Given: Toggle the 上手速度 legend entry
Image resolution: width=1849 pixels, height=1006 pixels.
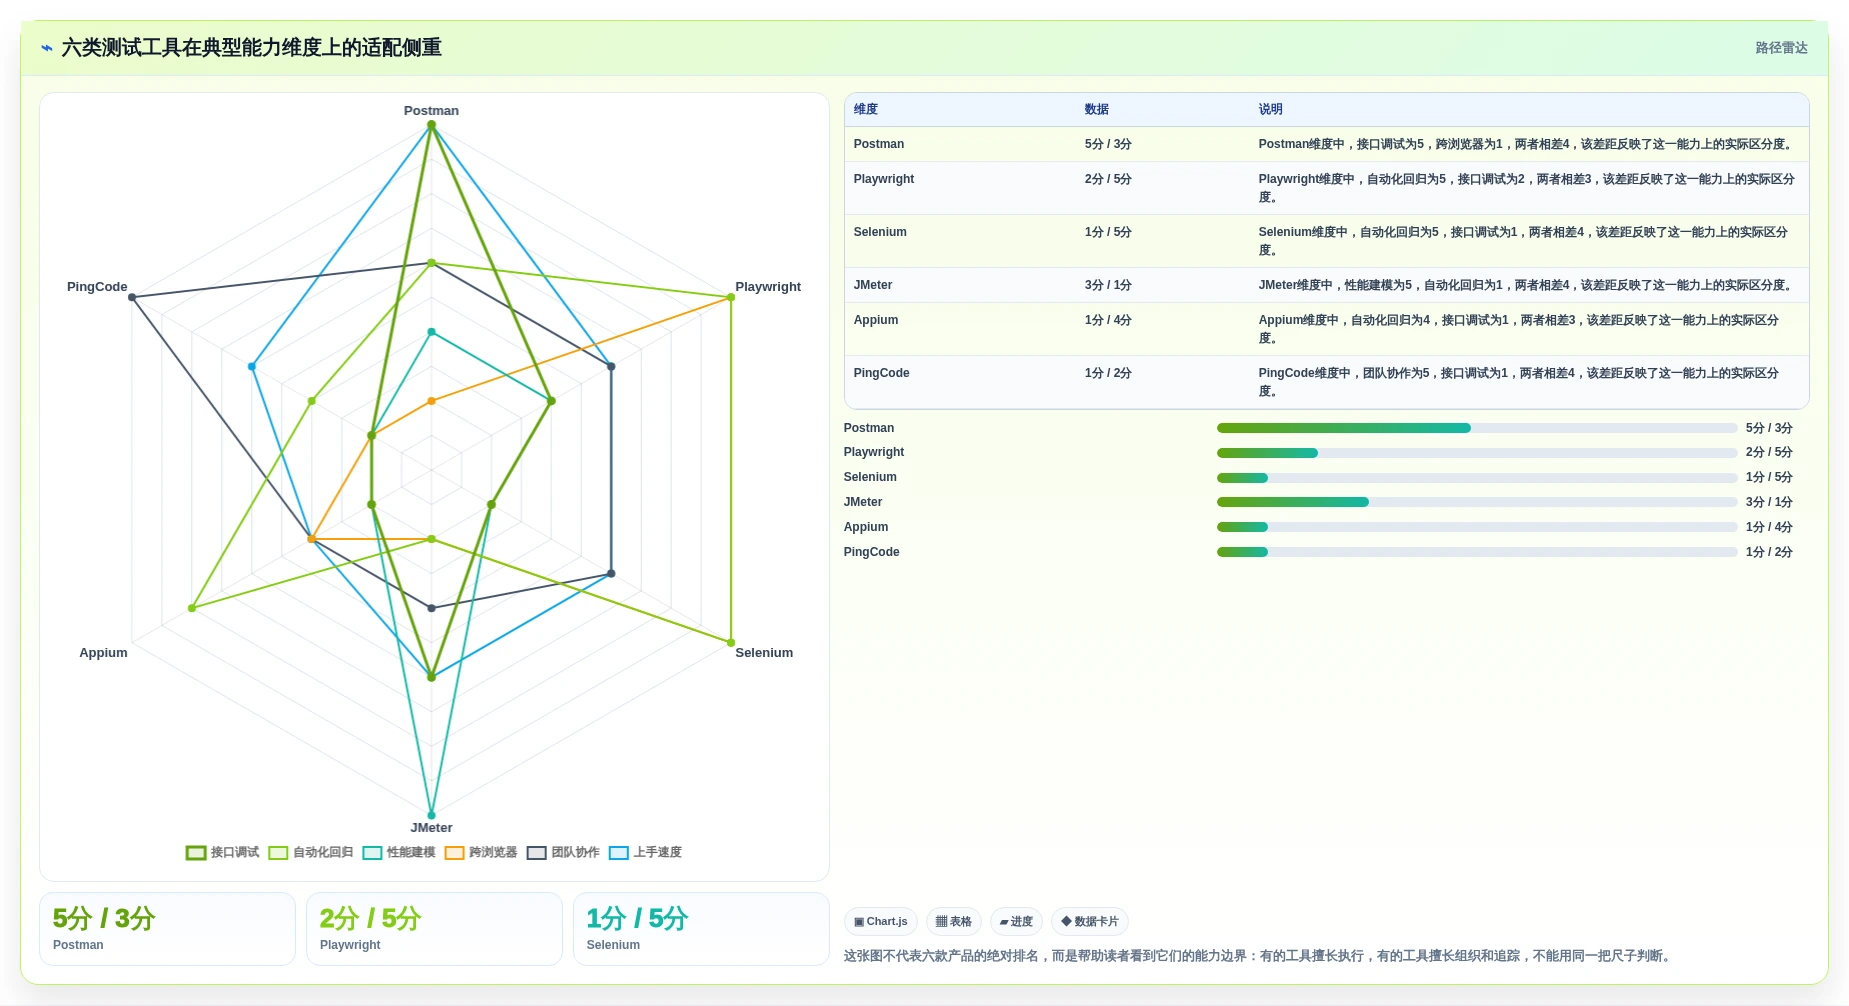Looking at the screenshot, I should (x=645, y=853).
